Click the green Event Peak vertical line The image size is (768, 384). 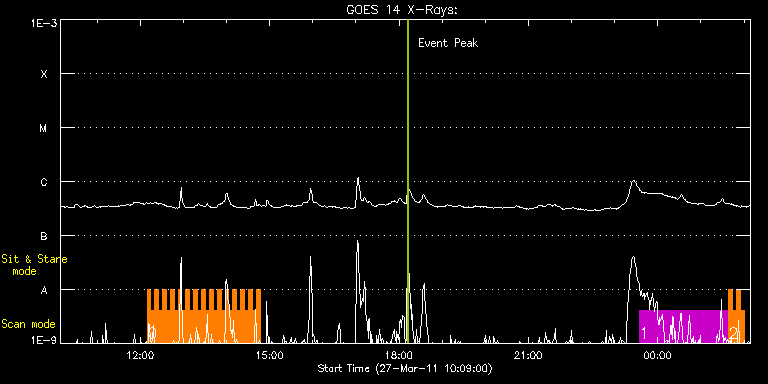point(408,181)
